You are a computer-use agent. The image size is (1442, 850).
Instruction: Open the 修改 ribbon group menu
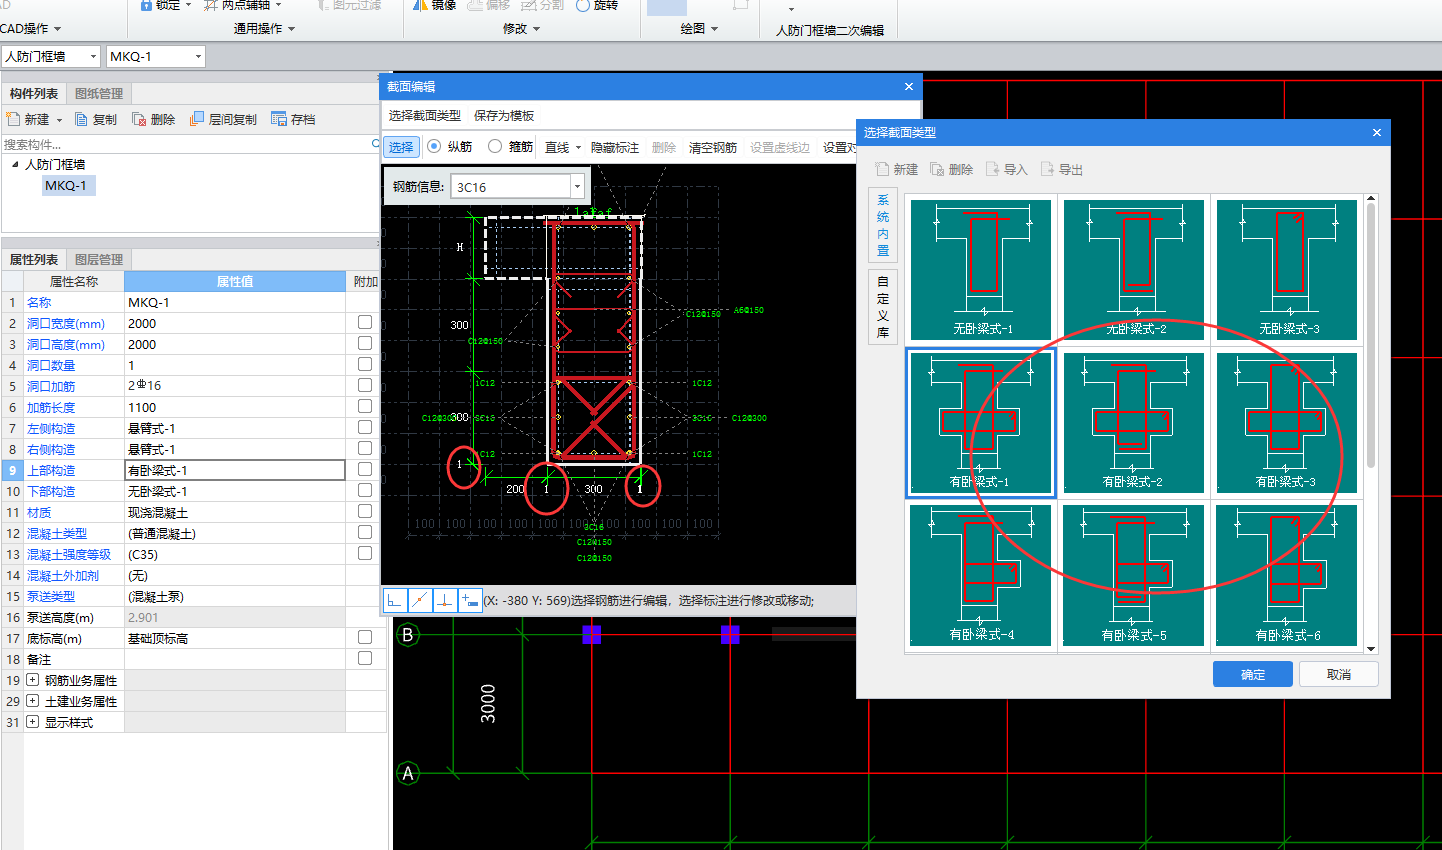point(521,29)
